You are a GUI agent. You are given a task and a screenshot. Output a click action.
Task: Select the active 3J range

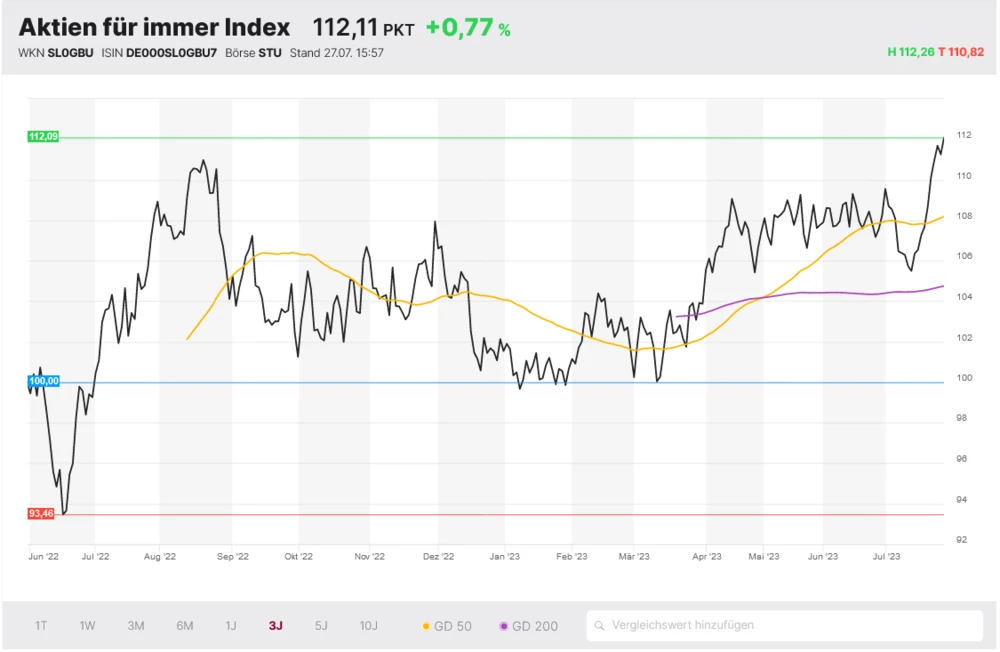pos(275,626)
